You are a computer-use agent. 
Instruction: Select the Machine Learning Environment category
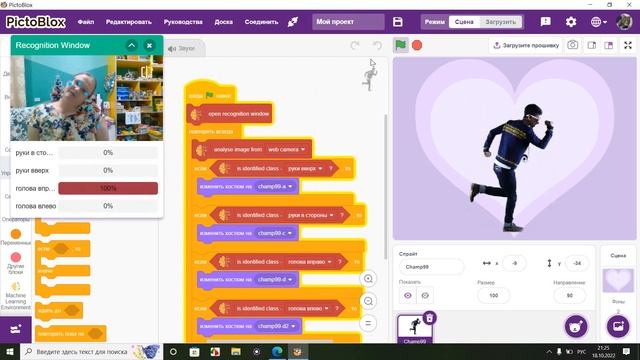(x=16, y=296)
